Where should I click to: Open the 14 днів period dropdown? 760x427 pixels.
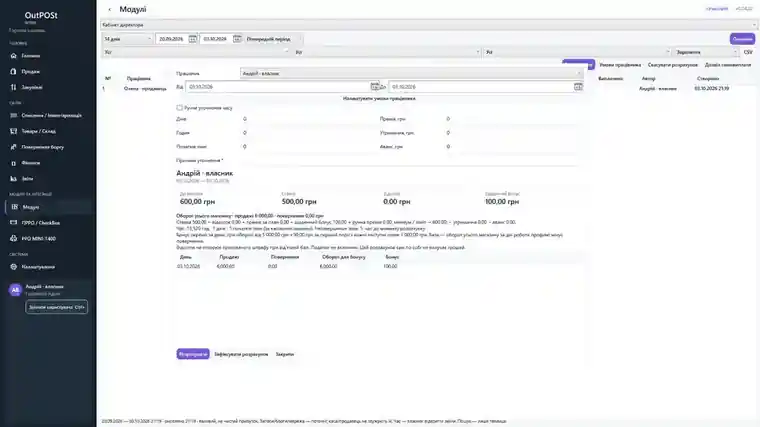pyautogui.click(x=127, y=39)
